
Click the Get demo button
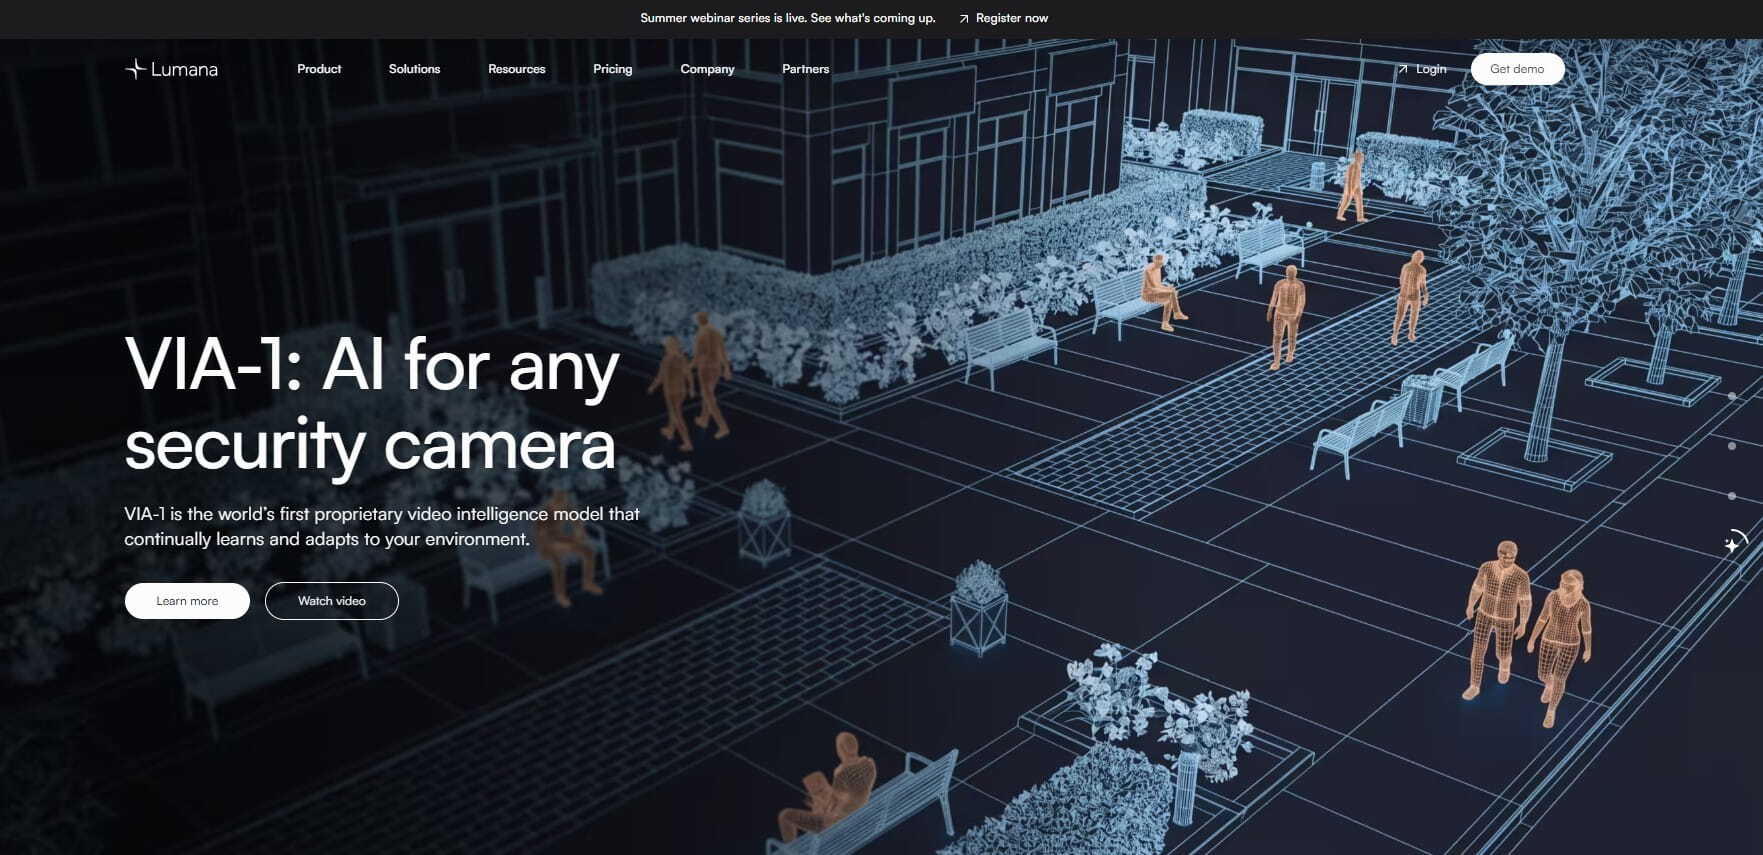point(1517,69)
